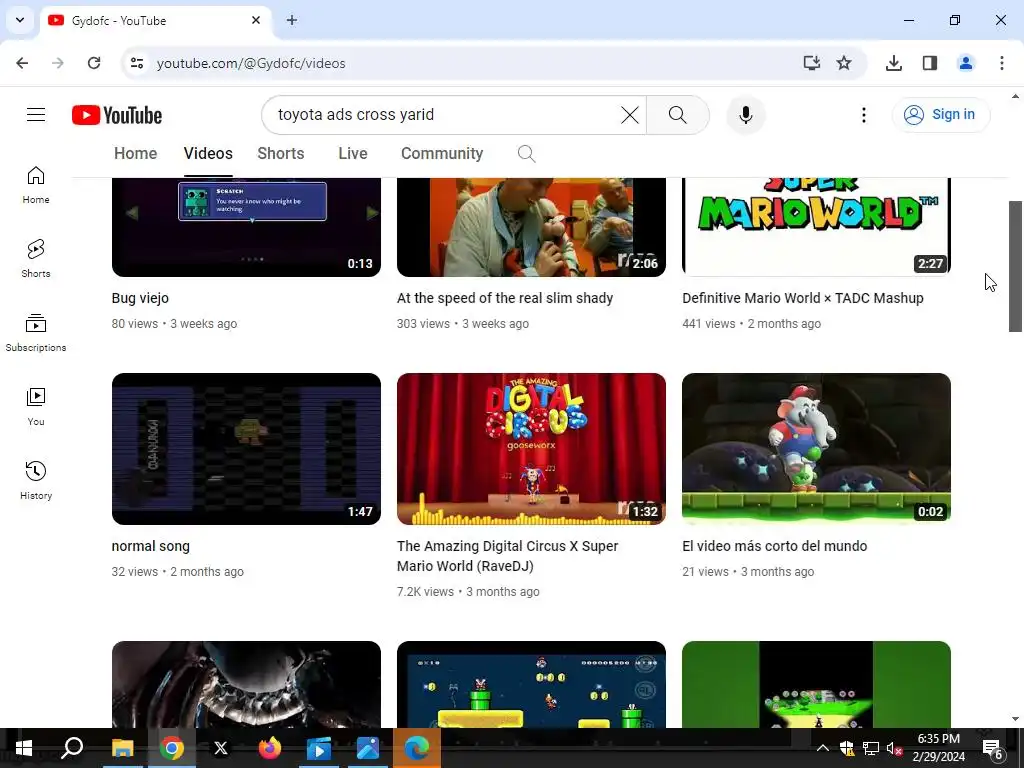Play the 2:06 slim shady thumbnail
The image size is (1024, 768).
tap(531, 227)
